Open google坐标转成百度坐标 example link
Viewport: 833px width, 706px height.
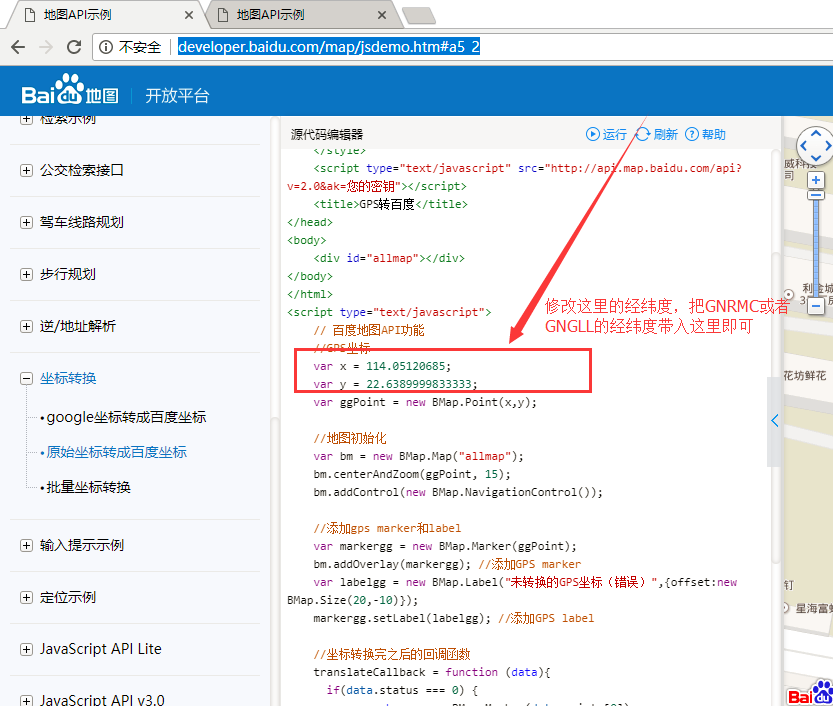pyautogui.click(x=126, y=417)
